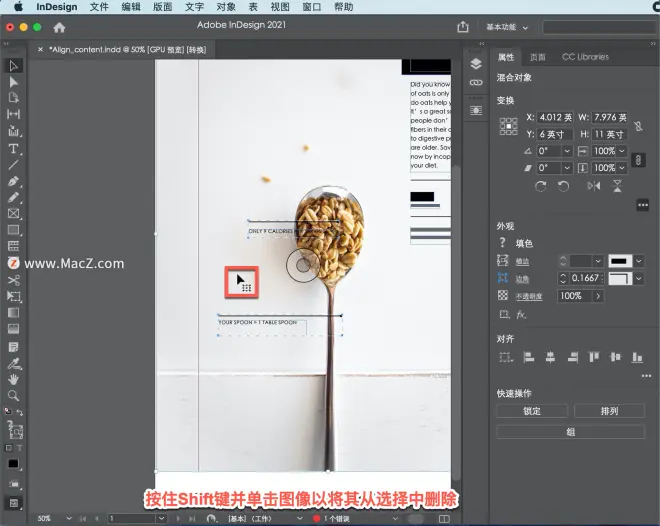Image resolution: width=660 pixels, height=526 pixels.
Task: Select the Direct Selection tool
Action: (13, 82)
